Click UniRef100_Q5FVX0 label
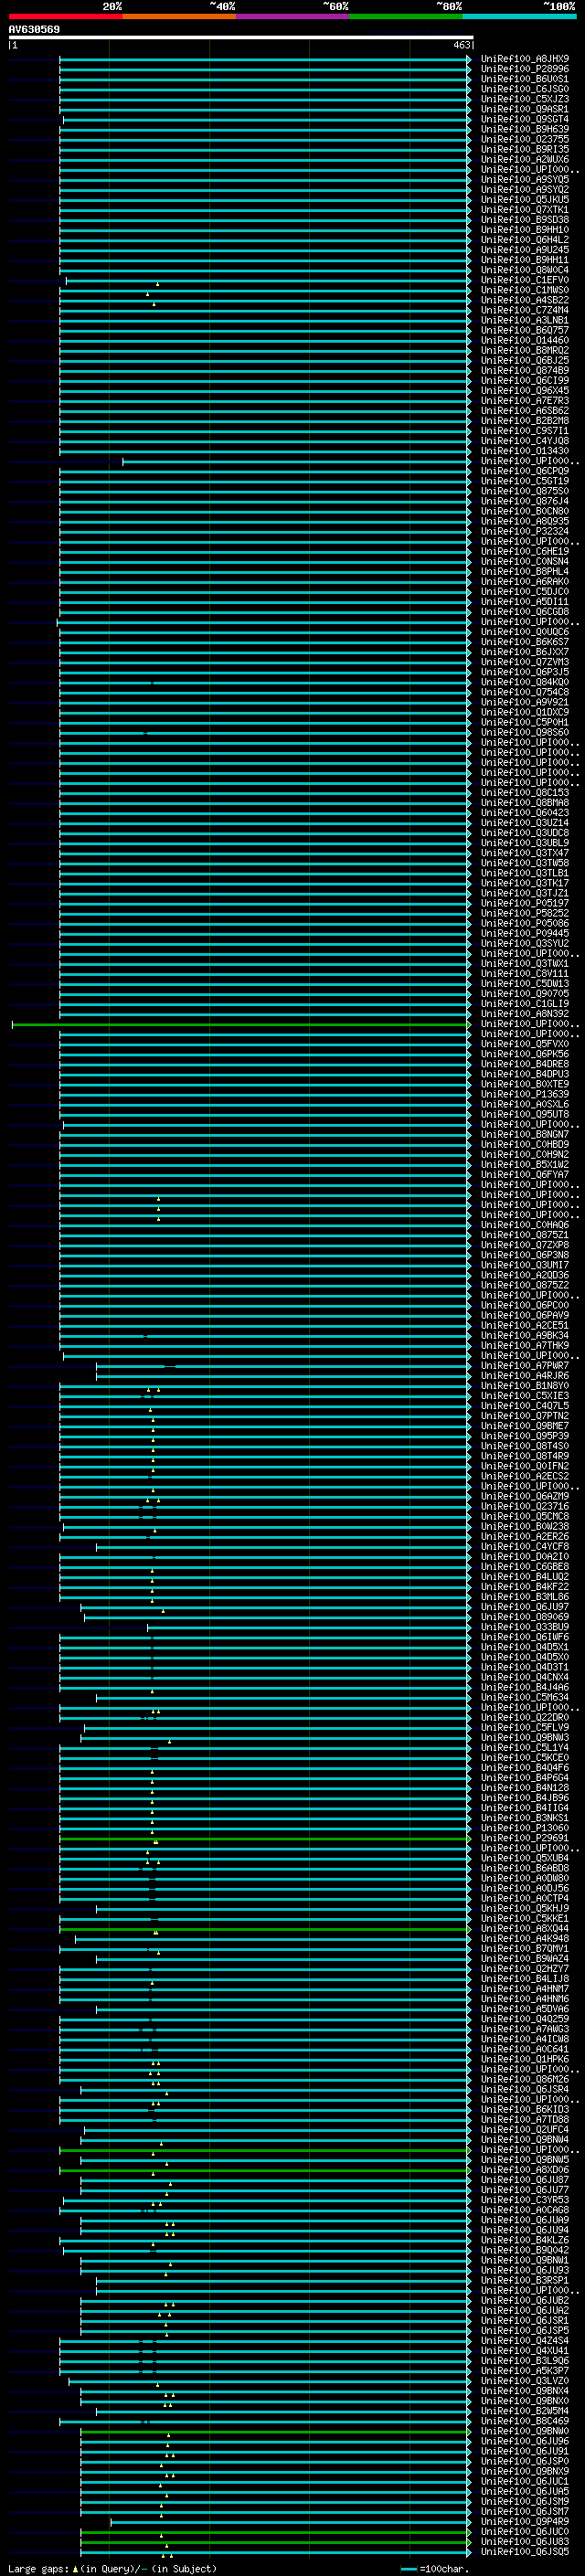The width and height of the screenshot is (585, 2576). click(x=525, y=1044)
